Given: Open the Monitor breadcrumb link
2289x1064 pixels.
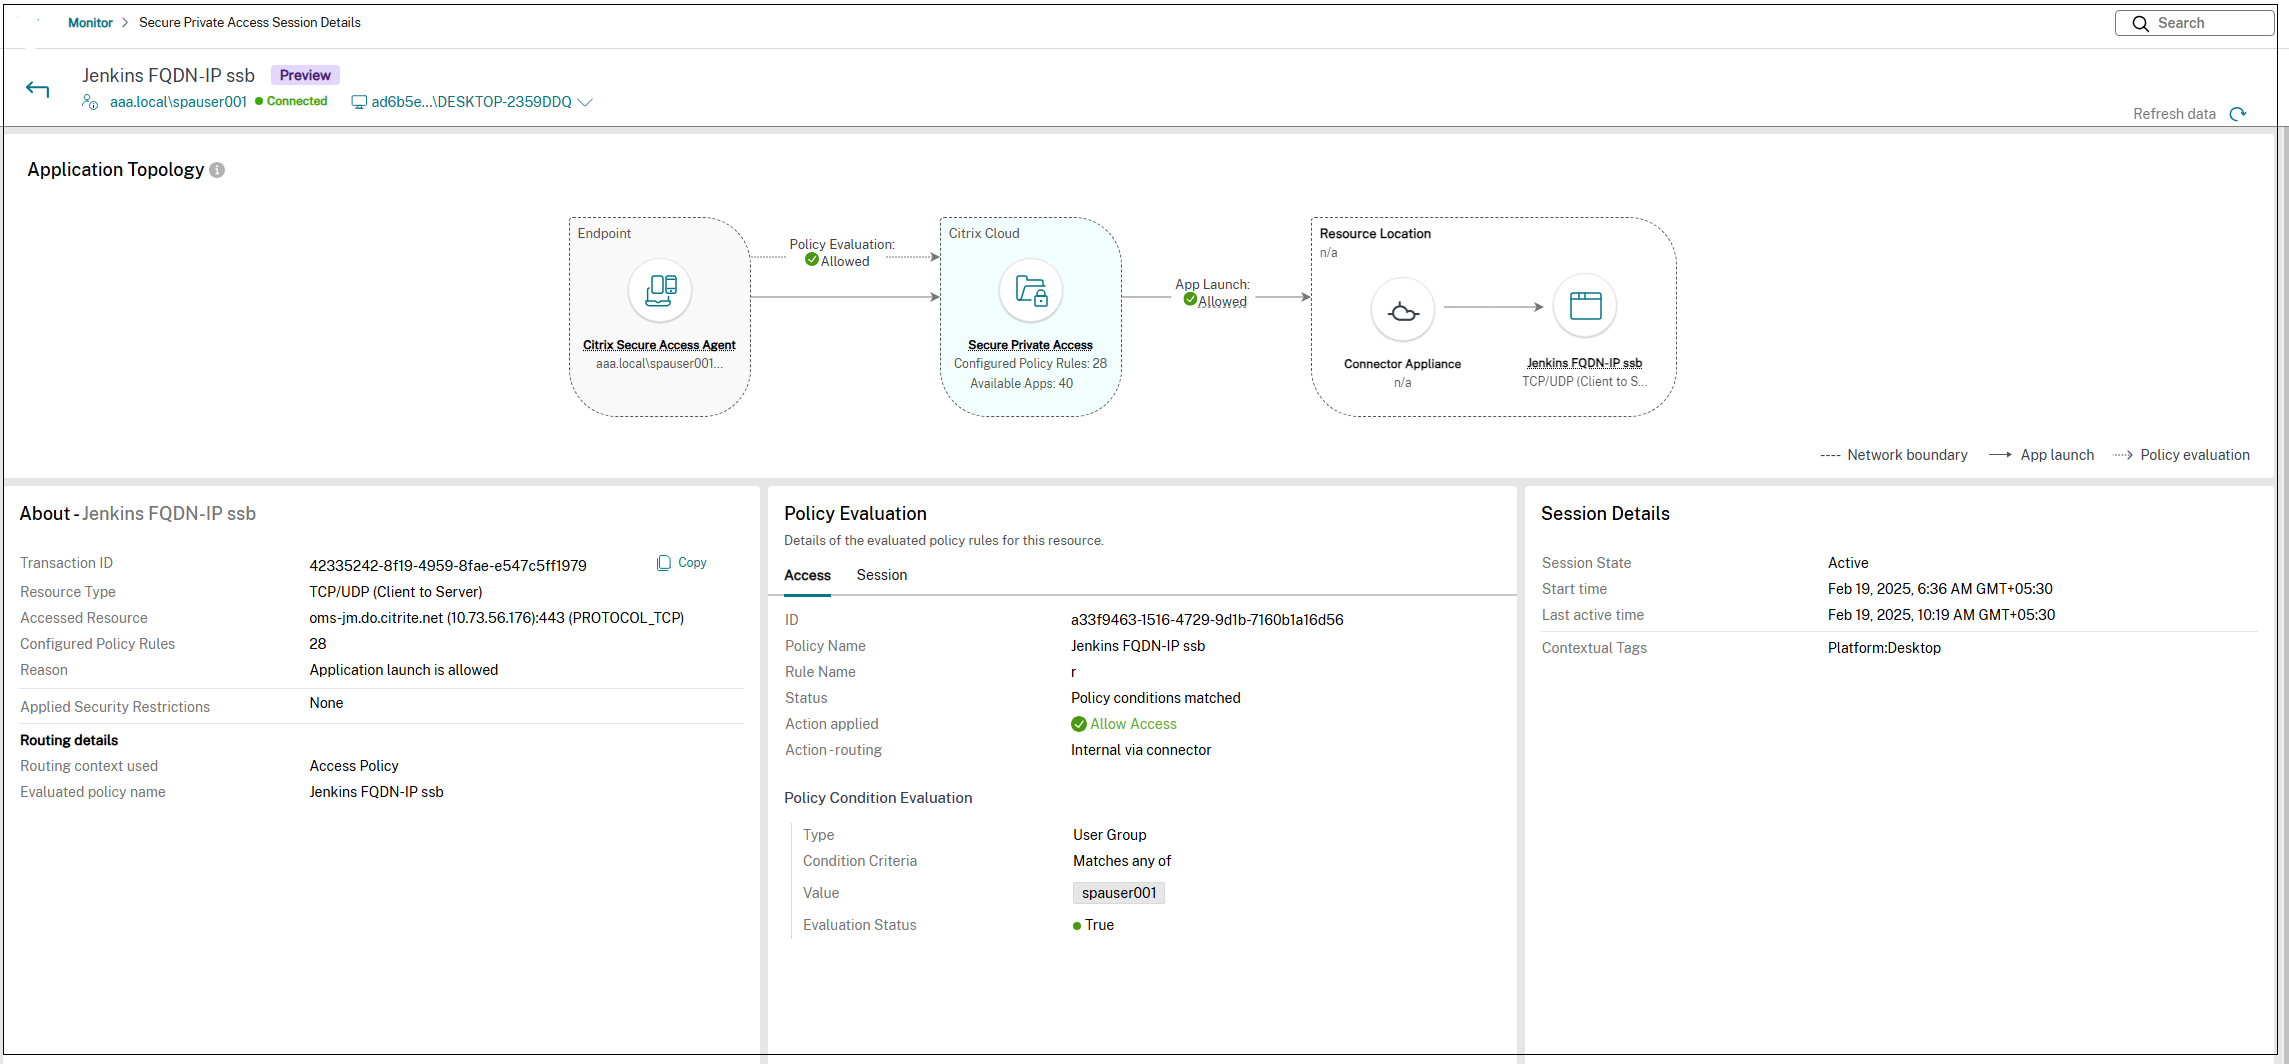Looking at the screenshot, I should (x=90, y=22).
